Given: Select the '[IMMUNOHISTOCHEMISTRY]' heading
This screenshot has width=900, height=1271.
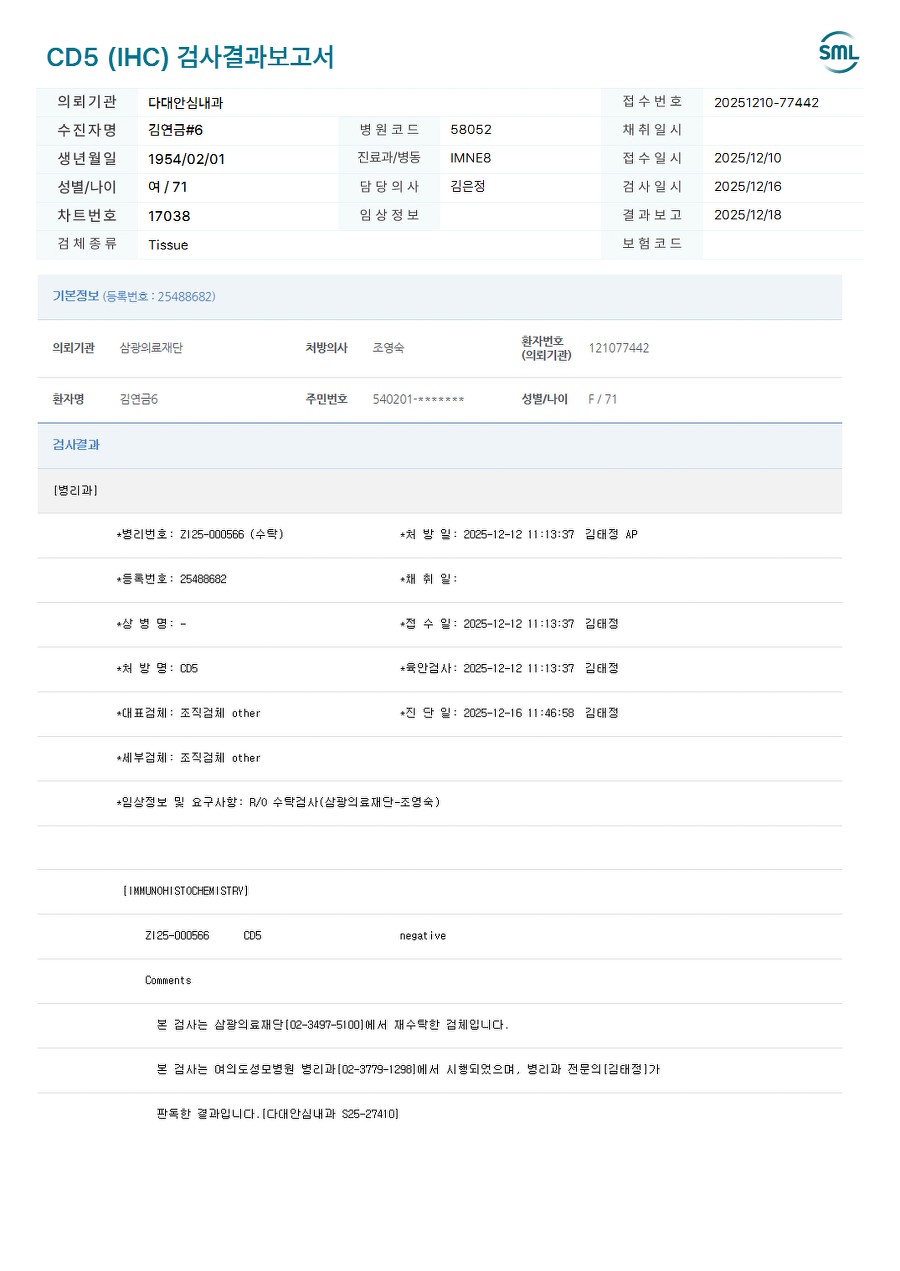Looking at the screenshot, I should click(185, 891).
